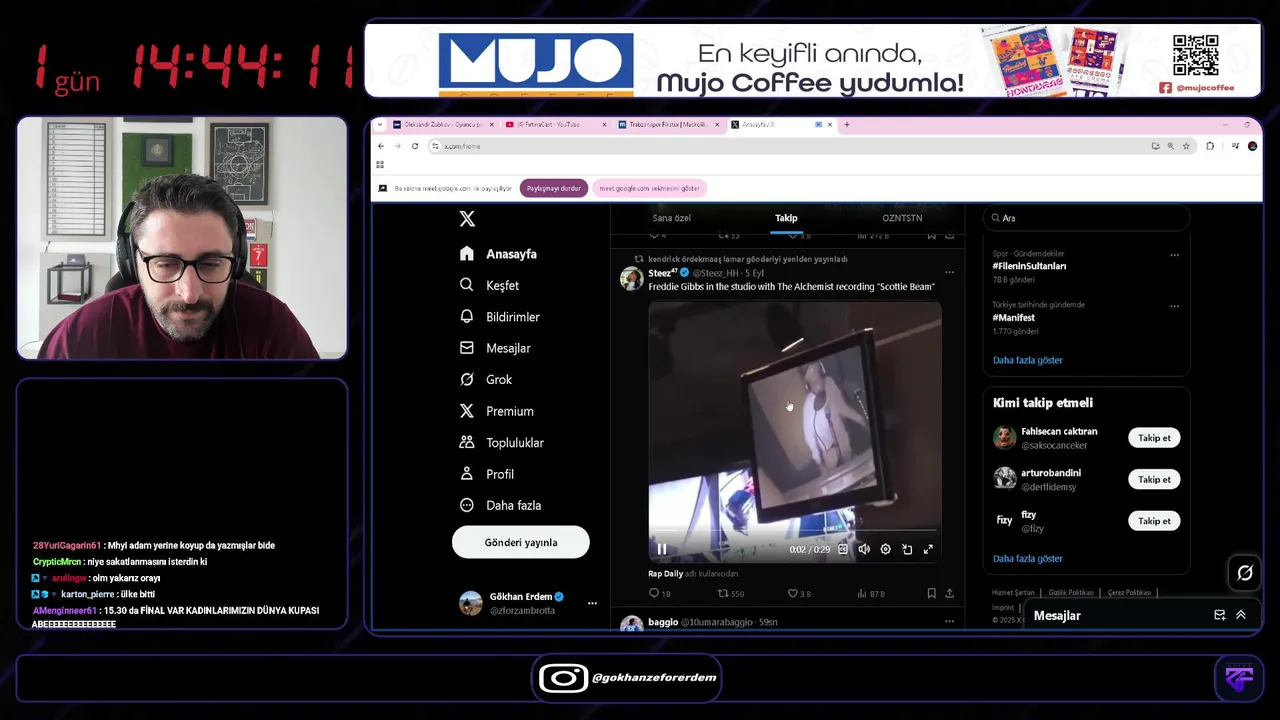Image resolution: width=1280 pixels, height=720 pixels.
Task: Open the #FileninSultanları trending topic
Action: (x=1029, y=266)
